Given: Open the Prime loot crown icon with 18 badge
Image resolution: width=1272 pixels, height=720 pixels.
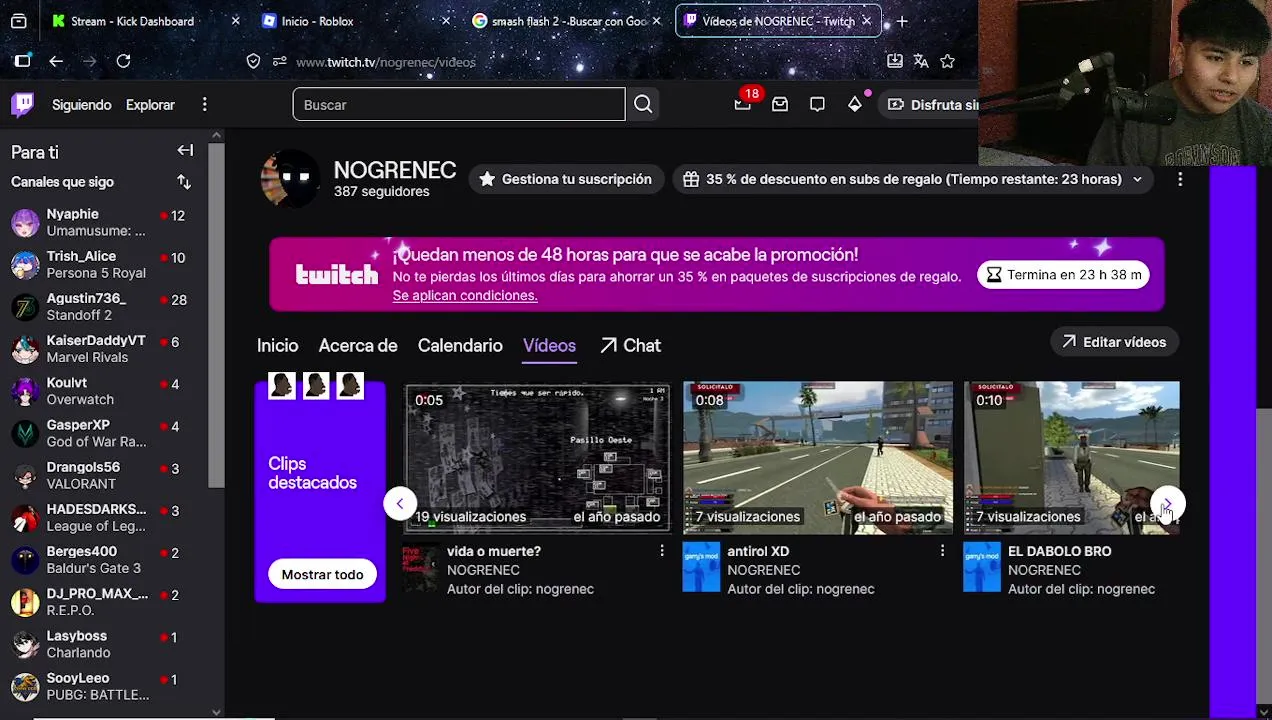Looking at the screenshot, I should coord(742,104).
